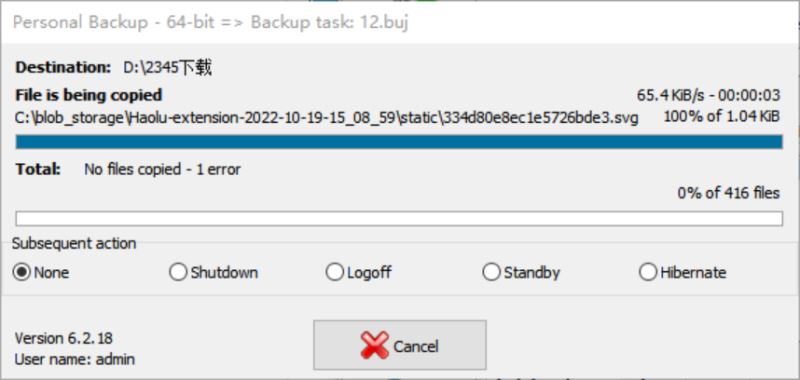
Task: Cancel the running backup task
Action: [x=399, y=345]
